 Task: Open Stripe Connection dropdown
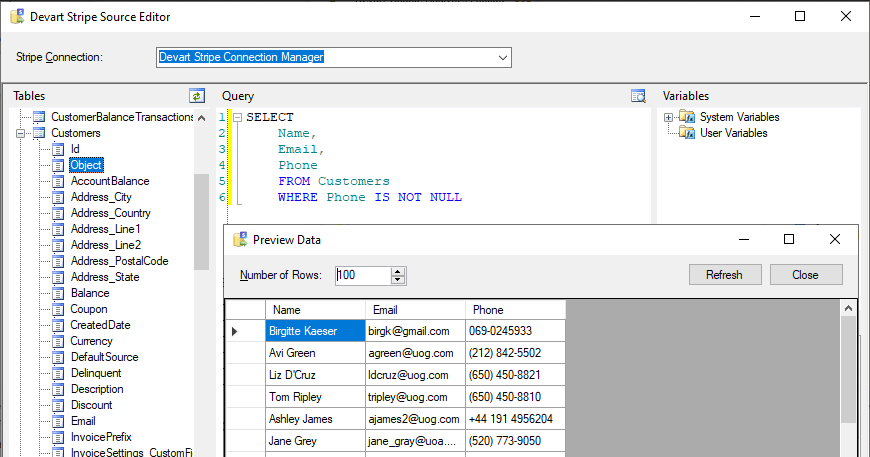pos(503,58)
